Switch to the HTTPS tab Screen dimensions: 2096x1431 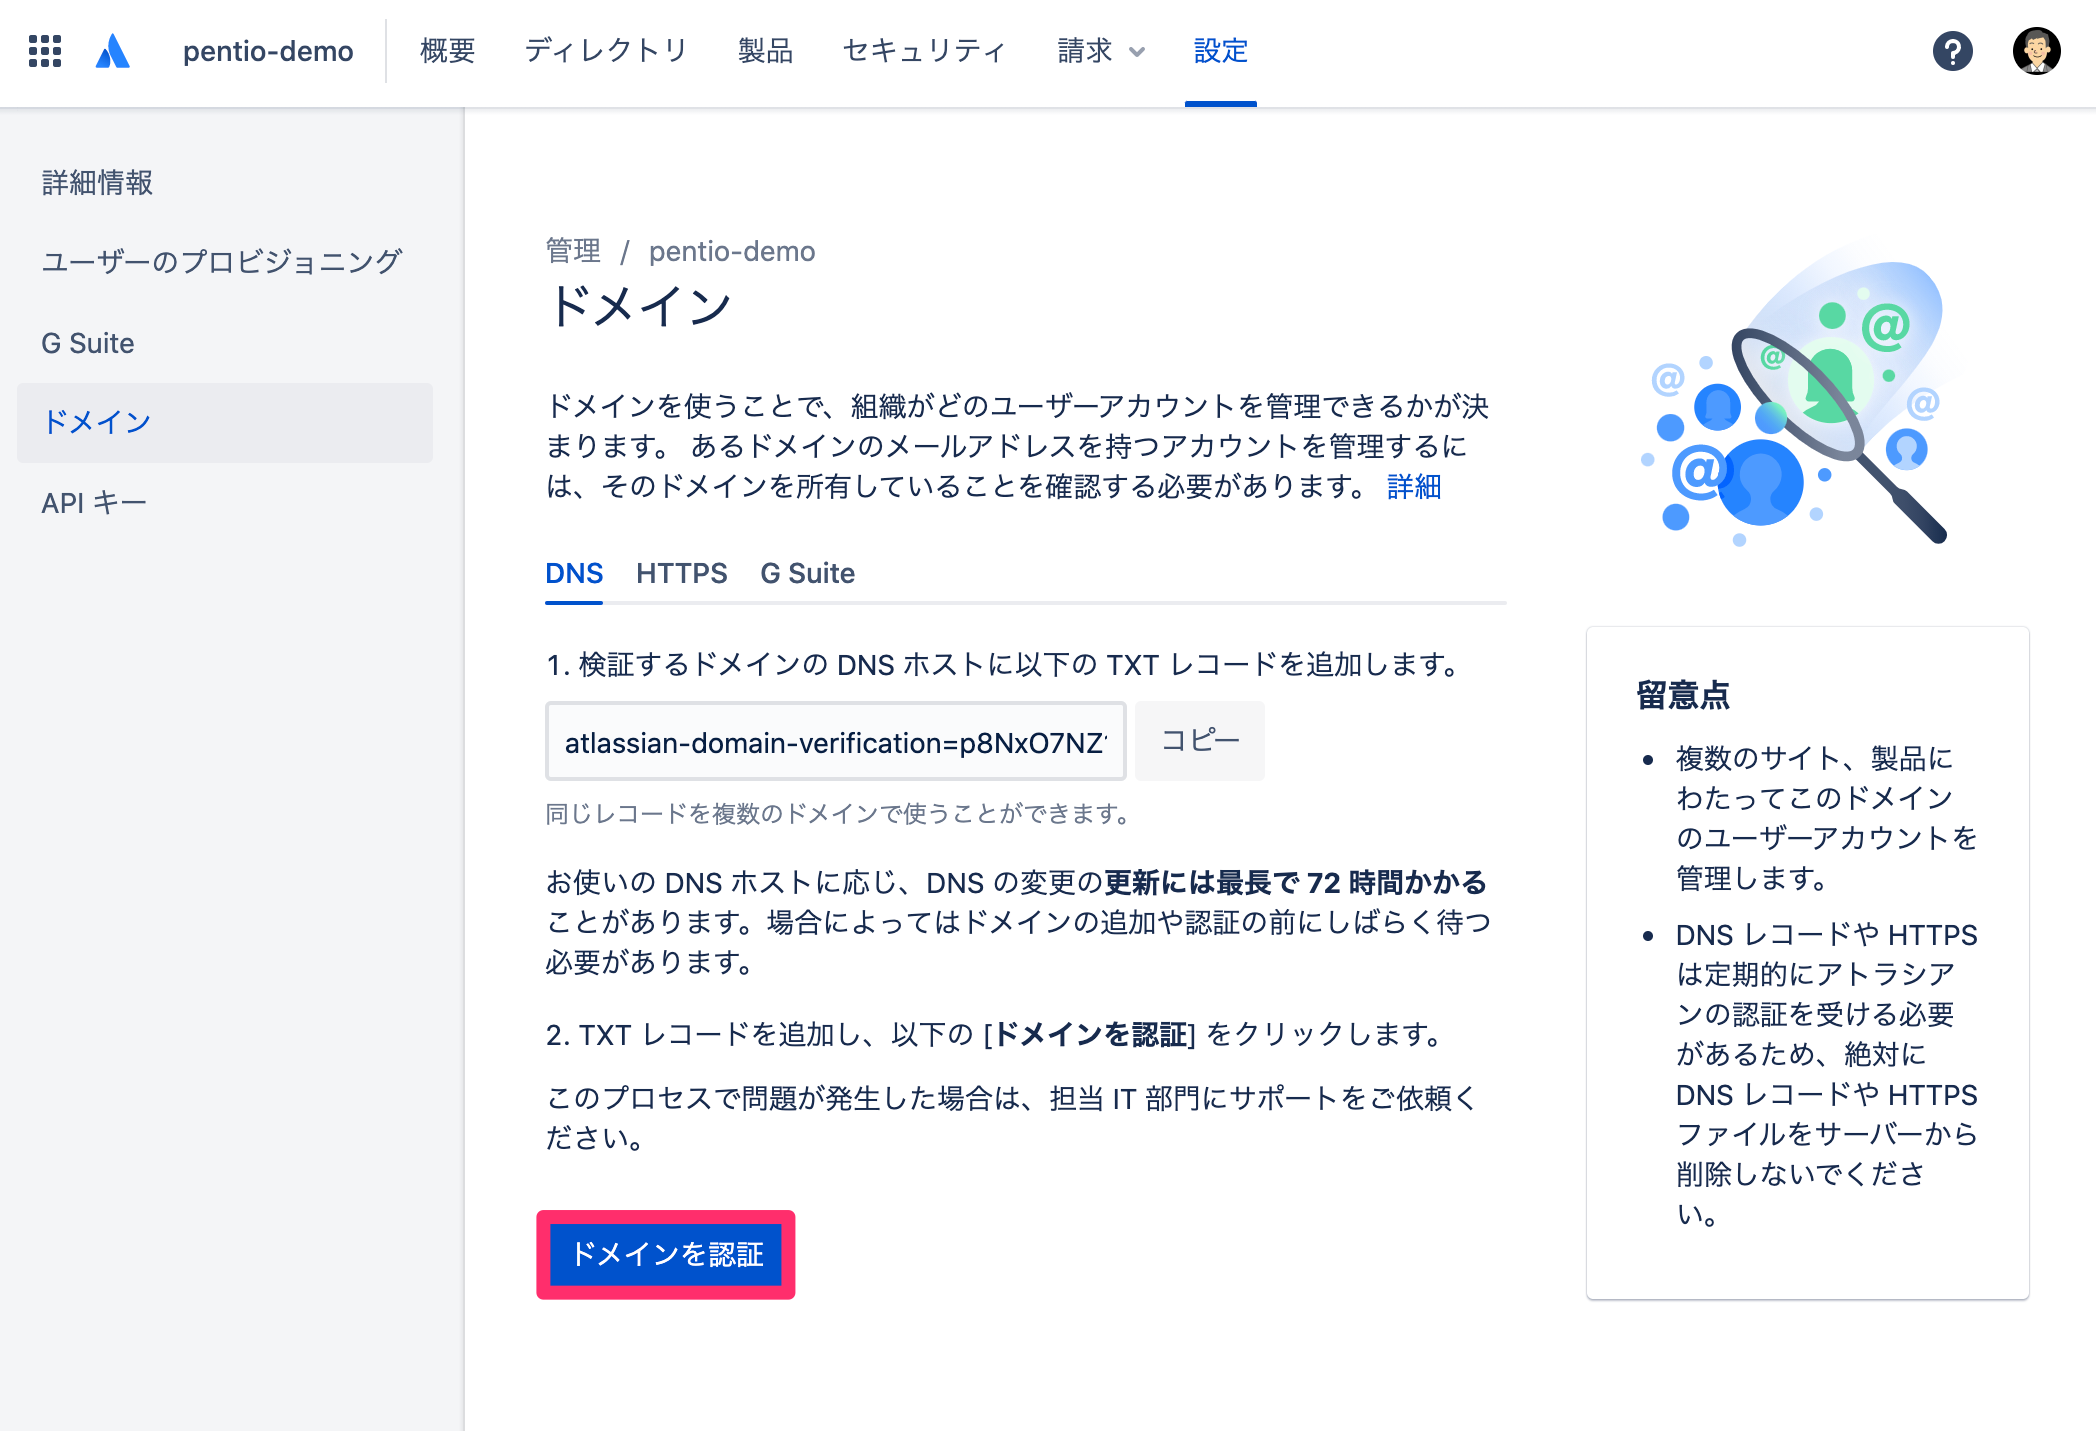pyautogui.click(x=682, y=574)
